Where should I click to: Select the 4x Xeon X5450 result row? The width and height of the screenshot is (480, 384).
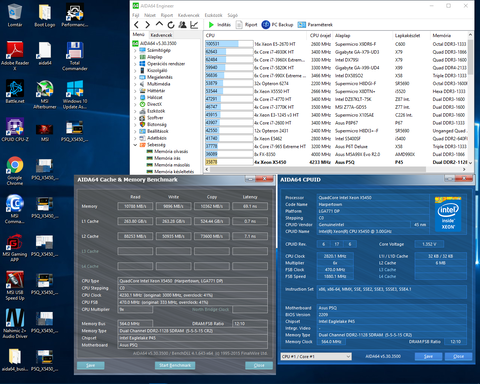click(x=336, y=162)
